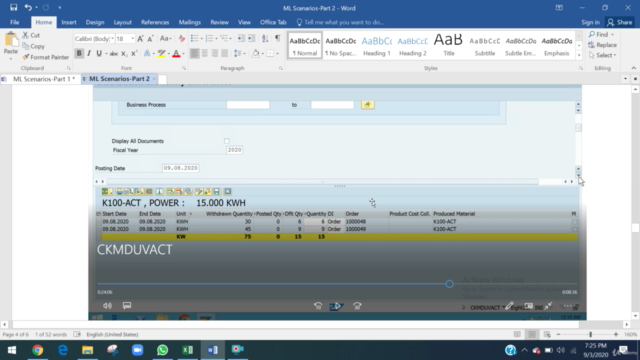Expand the Styles gallery
This screenshot has height=360, width=640.
(579, 56)
